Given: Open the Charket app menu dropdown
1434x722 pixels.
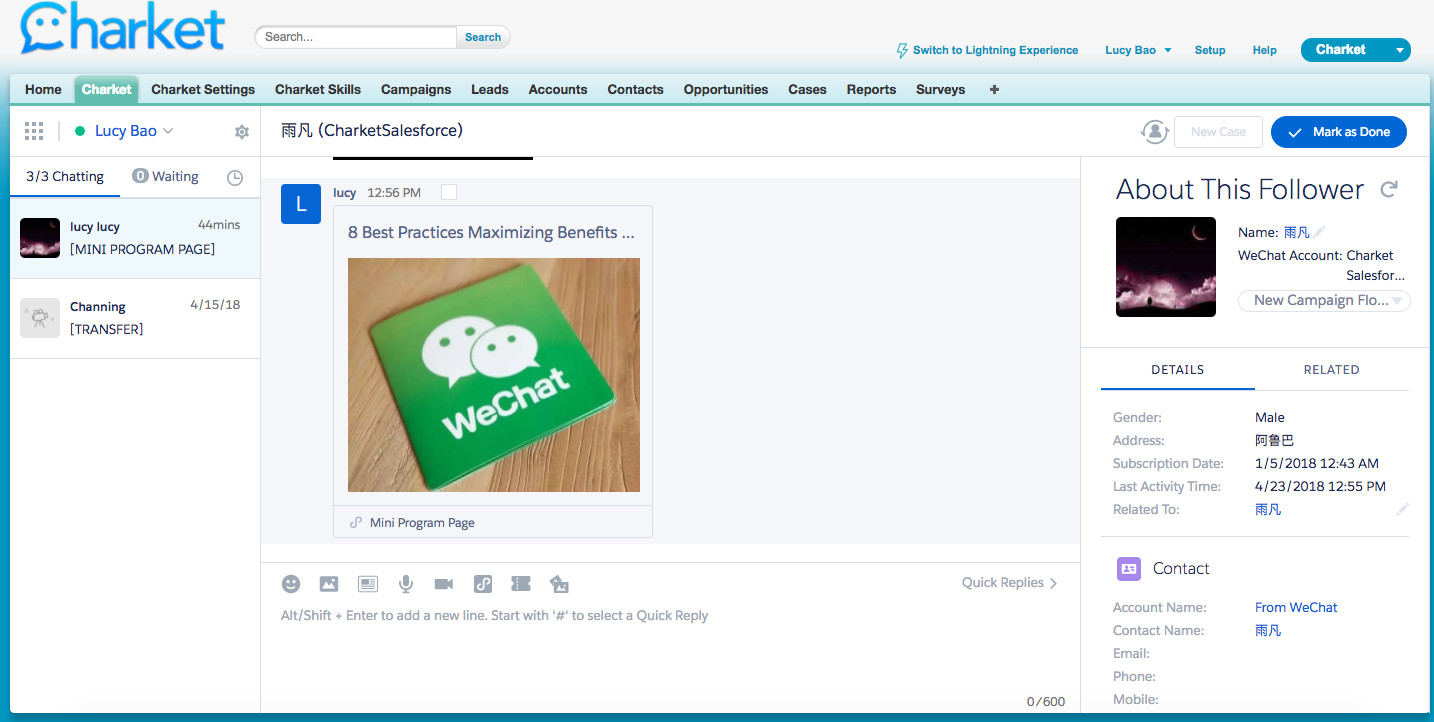Looking at the screenshot, I should [x=1400, y=50].
